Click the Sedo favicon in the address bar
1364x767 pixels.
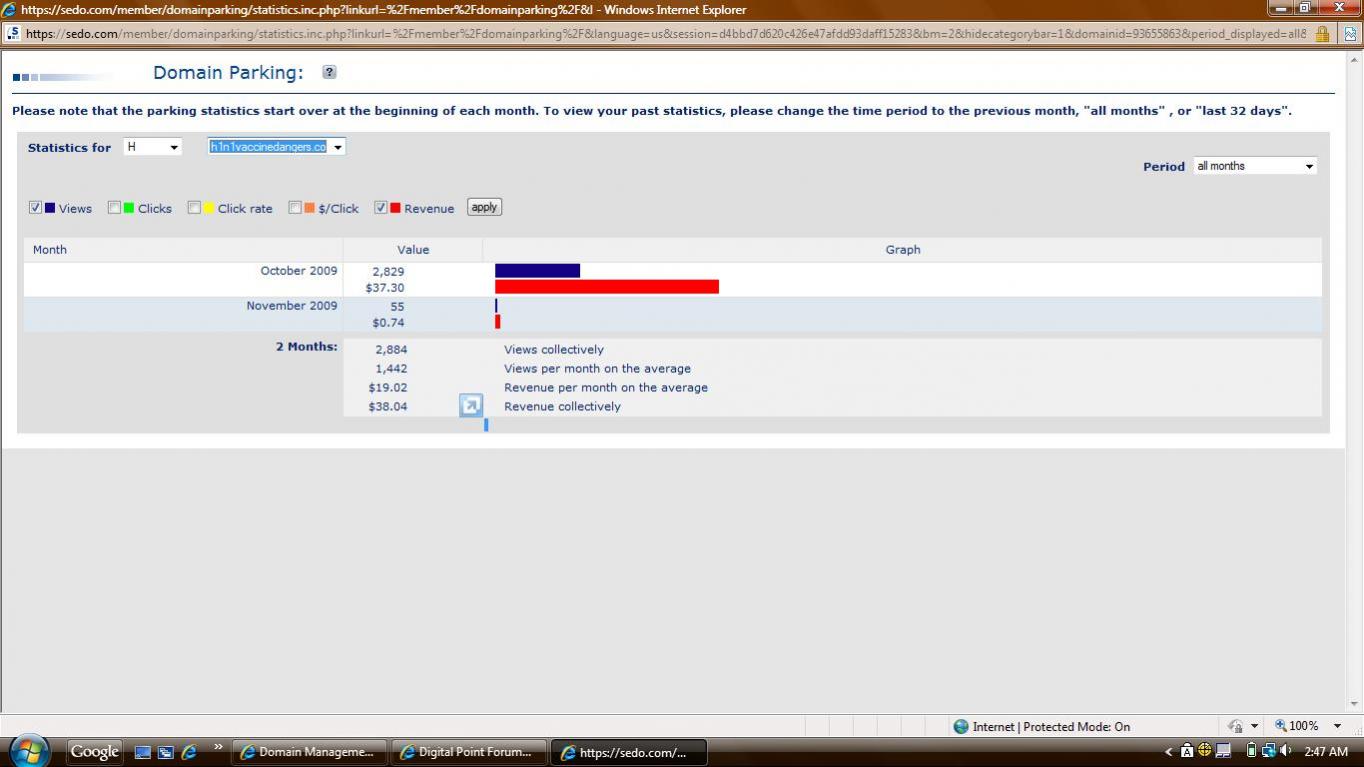point(13,33)
